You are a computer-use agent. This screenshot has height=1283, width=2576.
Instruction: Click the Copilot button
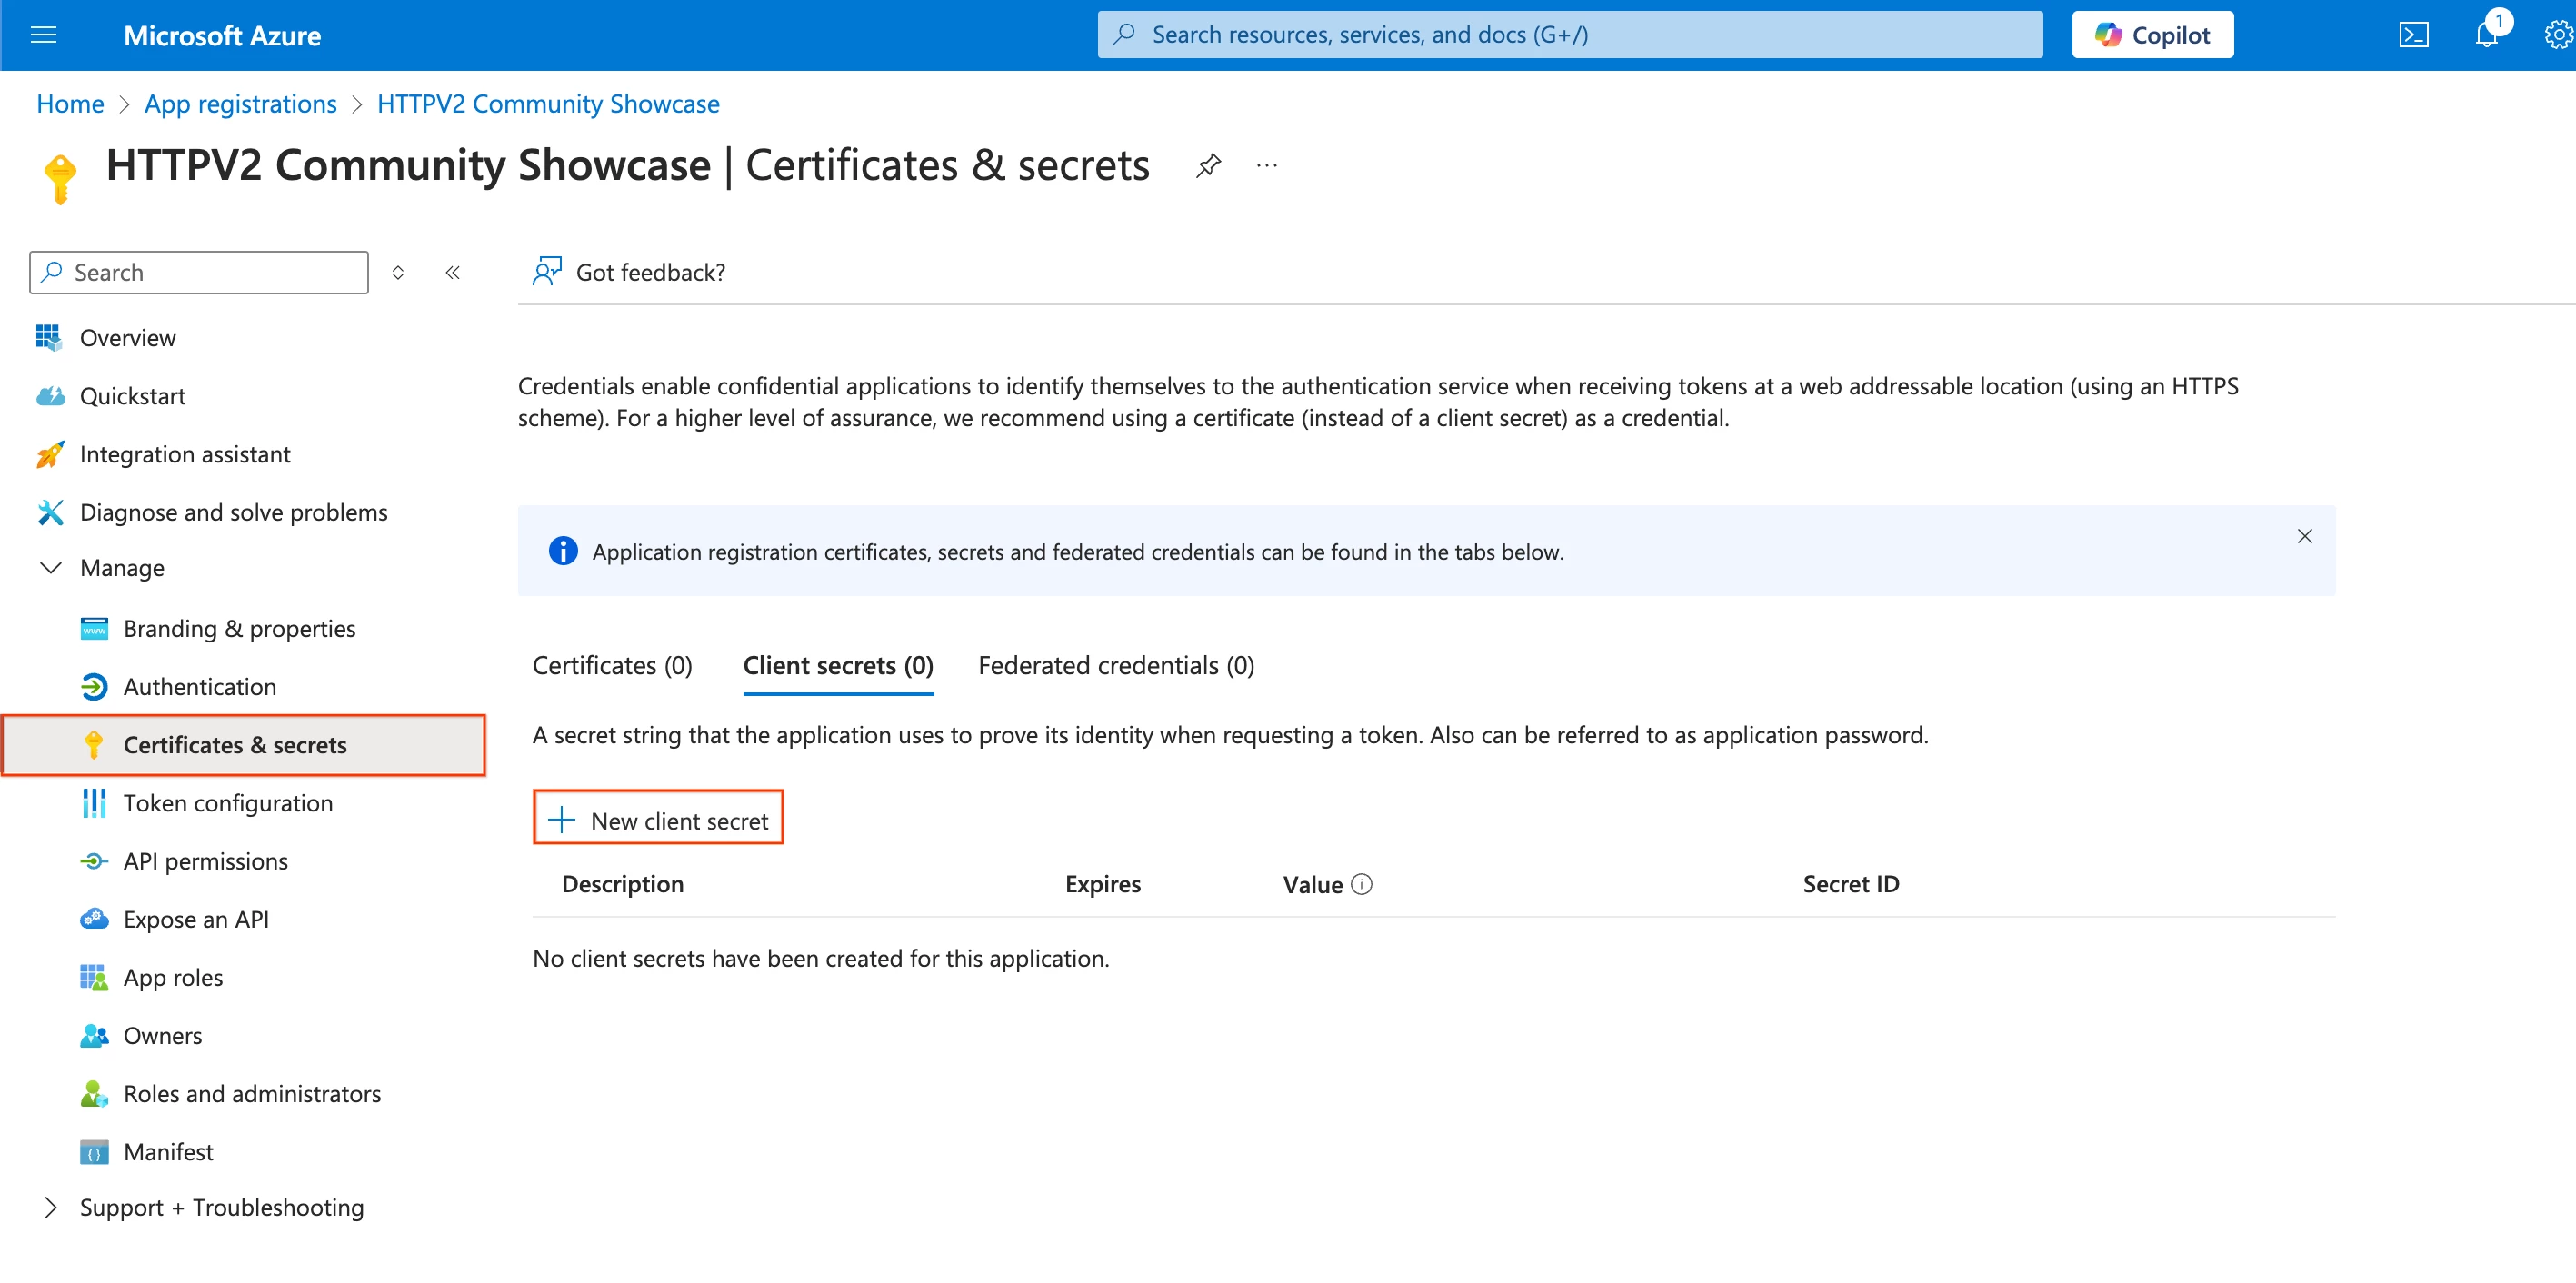pyautogui.click(x=2152, y=35)
